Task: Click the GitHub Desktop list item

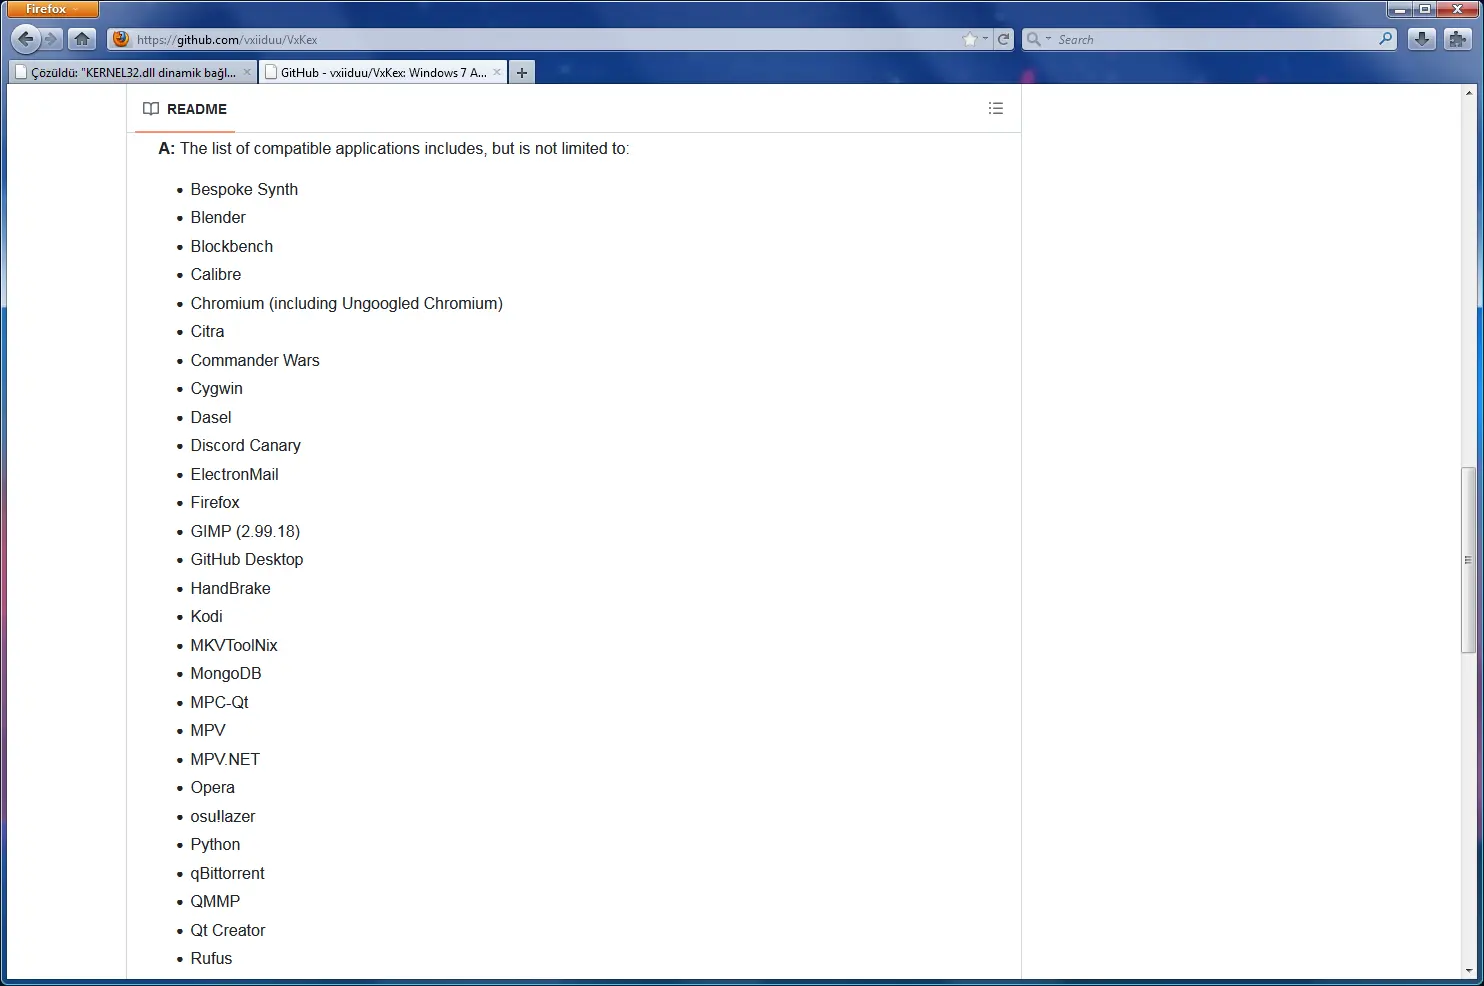Action: pos(246,559)
